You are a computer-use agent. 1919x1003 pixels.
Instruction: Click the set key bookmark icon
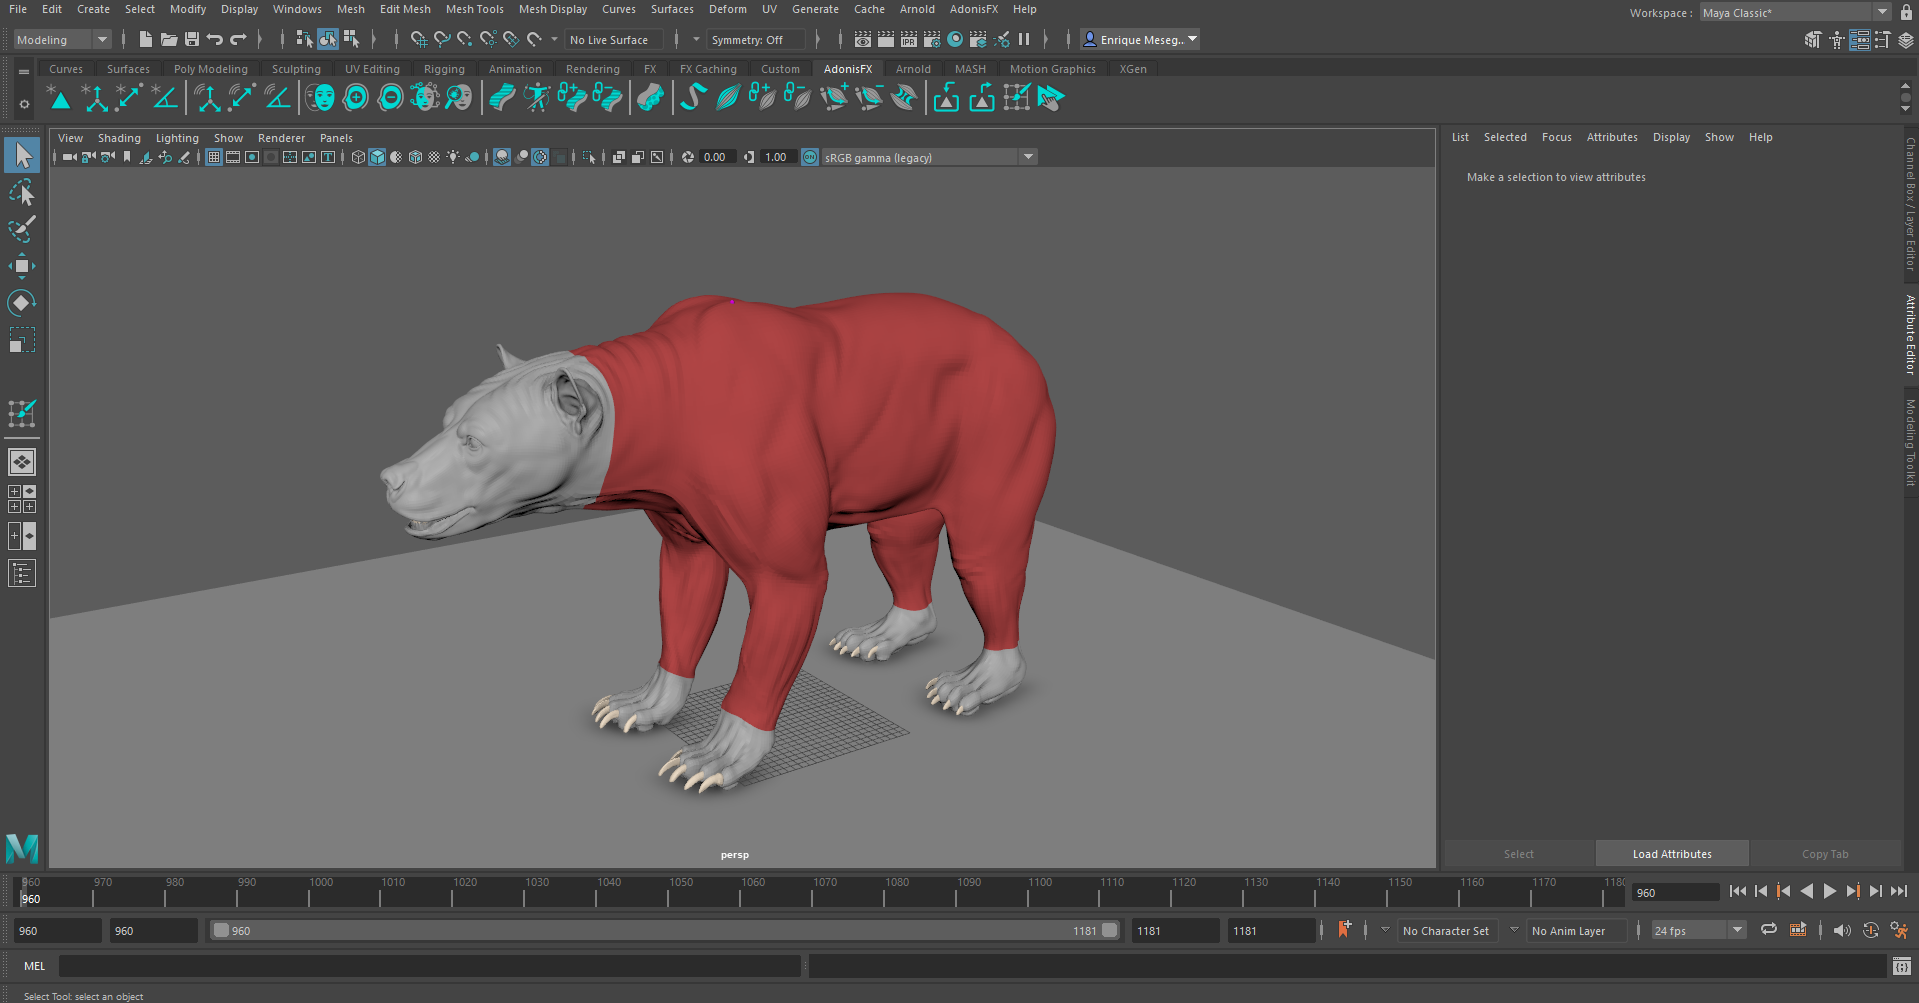[1344, 930]
